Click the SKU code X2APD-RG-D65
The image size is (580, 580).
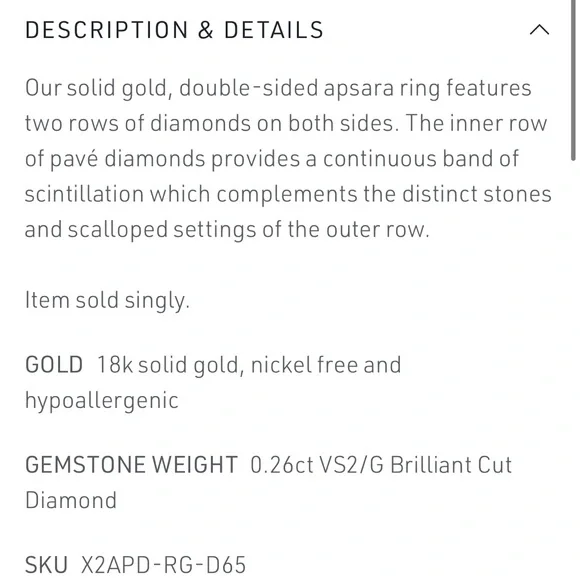tap(163, 564)
